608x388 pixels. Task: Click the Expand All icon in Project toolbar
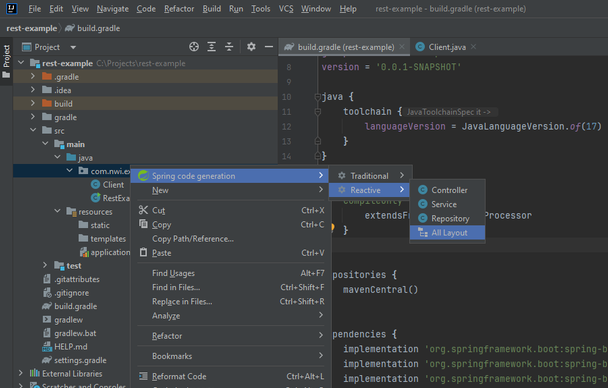tap(211, 47)
